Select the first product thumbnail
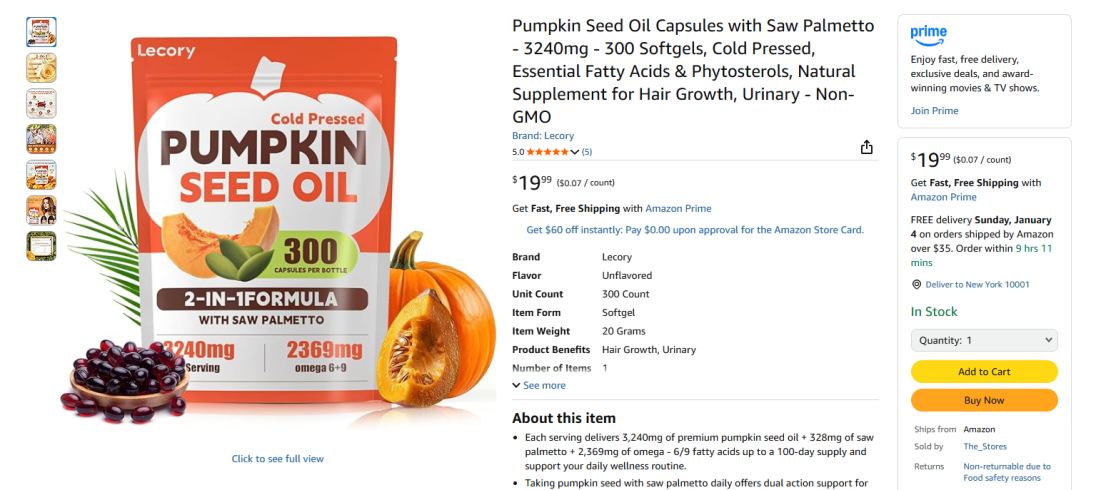The width and height of the screenshot is (1101, 490). pyautogui.click(x=41, y=32)
